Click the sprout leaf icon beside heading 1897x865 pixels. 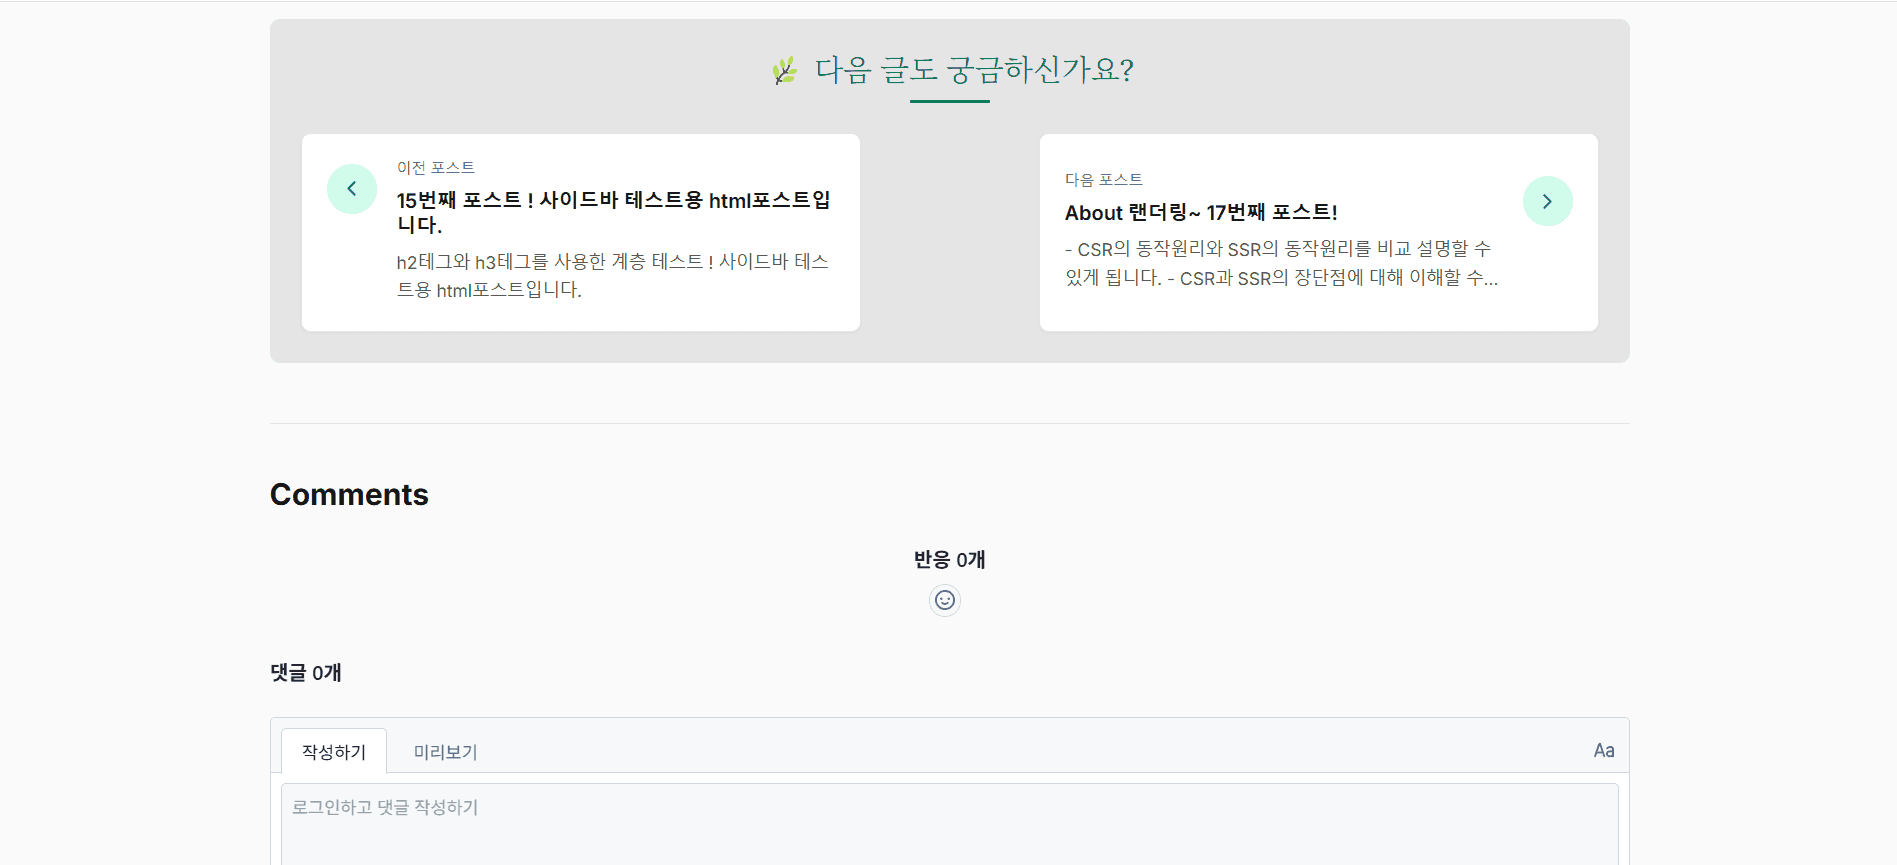point(785,70)
